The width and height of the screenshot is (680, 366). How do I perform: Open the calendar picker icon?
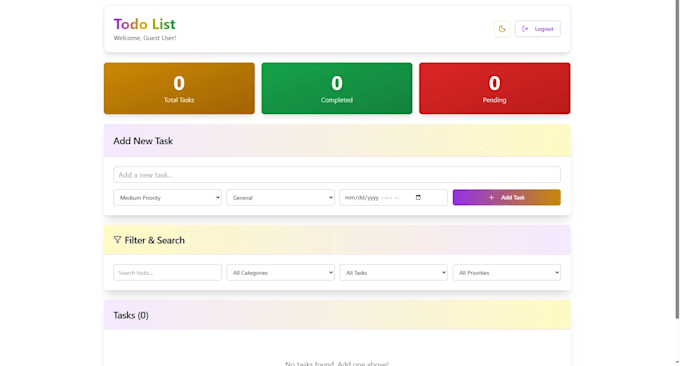(418, 197)
